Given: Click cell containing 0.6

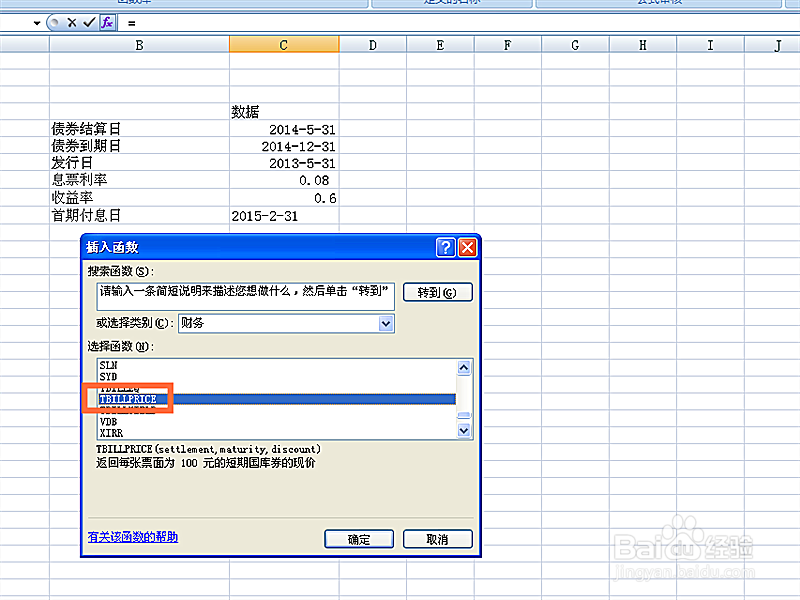Looking at the screenshot, I should pyautogui.click(x=284, y=198).
